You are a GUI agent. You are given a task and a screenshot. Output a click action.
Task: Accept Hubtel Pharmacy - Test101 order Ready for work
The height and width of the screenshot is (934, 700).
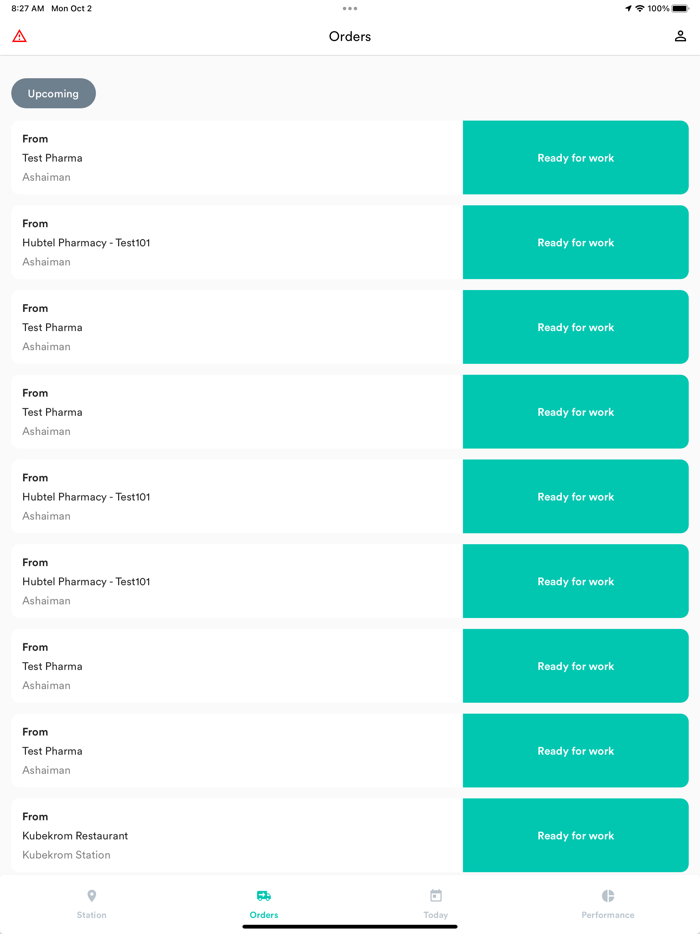(x=575, y=242)
